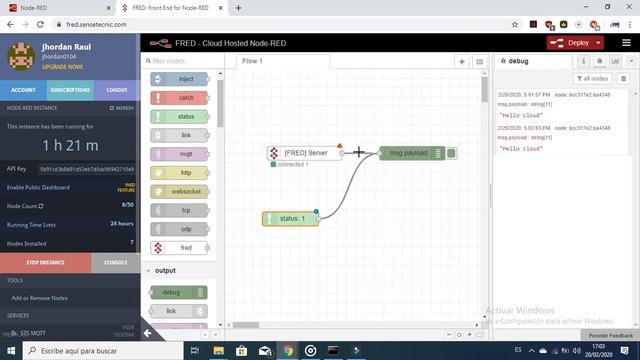The width and height of the screenshot is (640, 360).
Task: Select the catch node in the palette
Action: [x=179, y=98]
